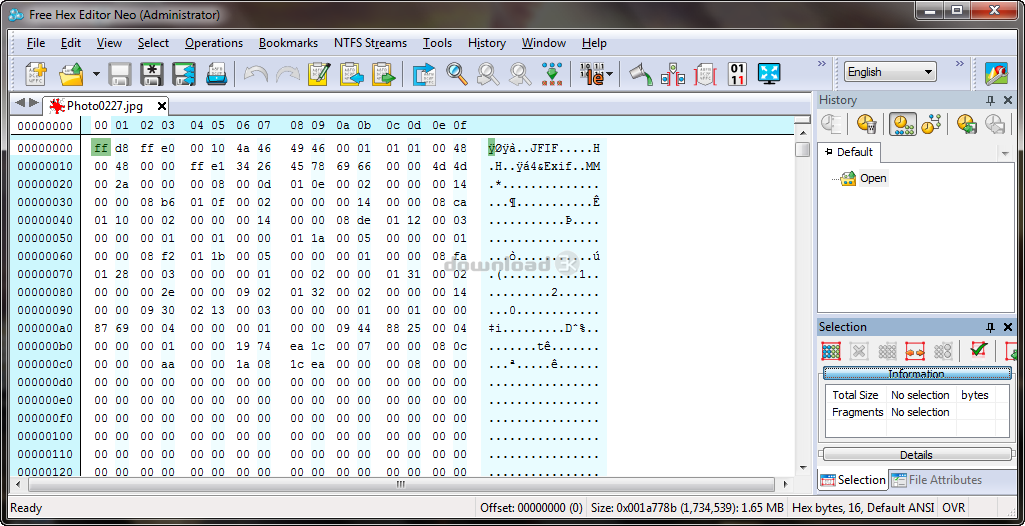This screenshot has width=1025, height=526.
Task: Click the Fill bucket icon
Action: click(640, 74)
